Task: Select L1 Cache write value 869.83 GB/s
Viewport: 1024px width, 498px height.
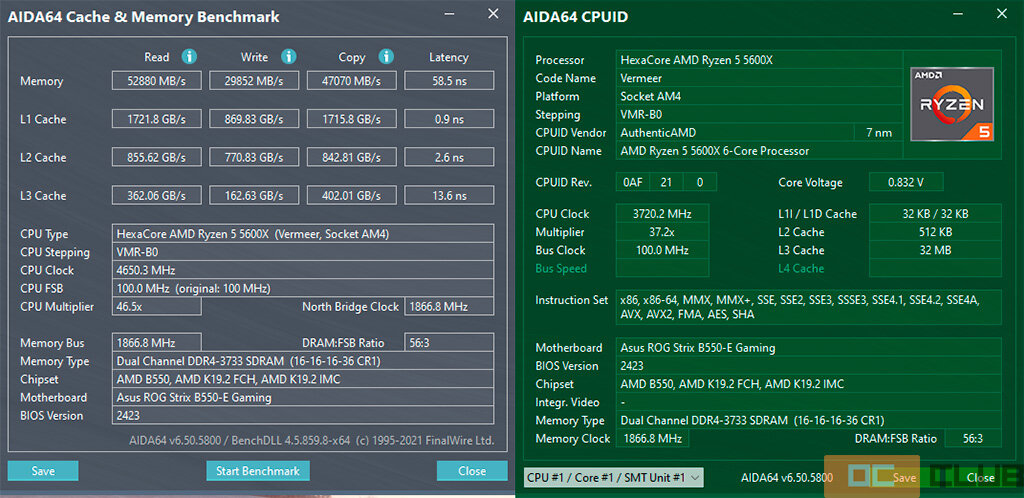Action: click(254, 119)
